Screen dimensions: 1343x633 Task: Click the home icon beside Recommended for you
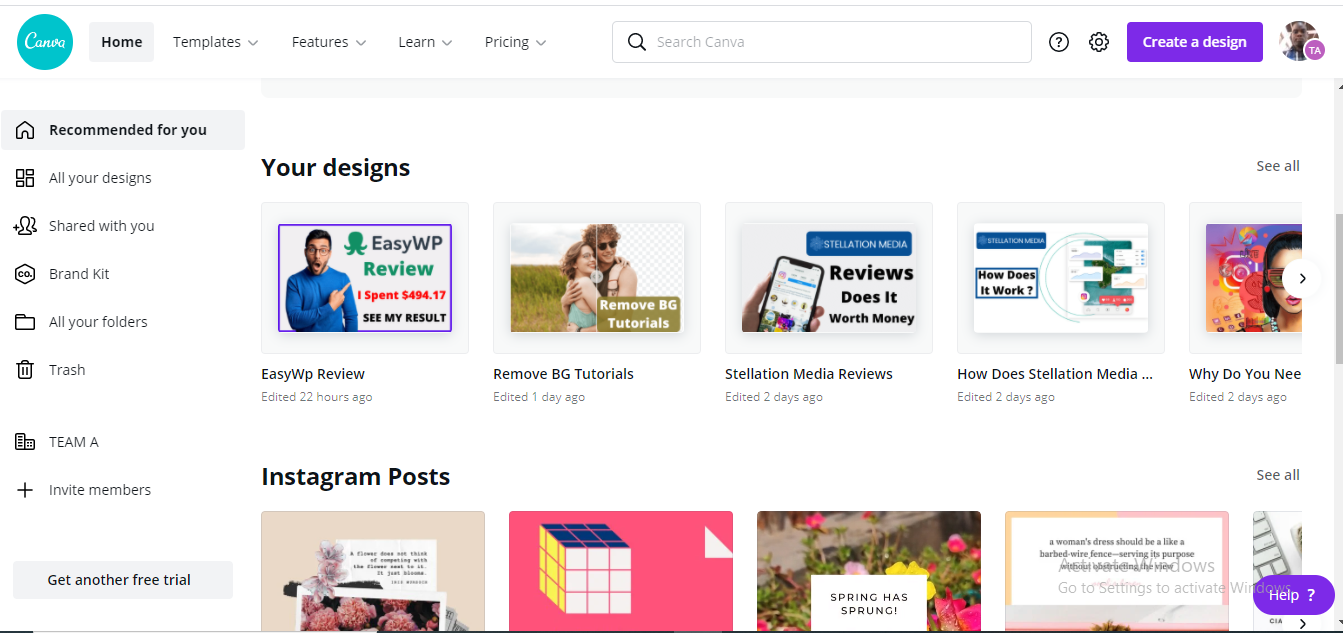click(x=25, y=130)
